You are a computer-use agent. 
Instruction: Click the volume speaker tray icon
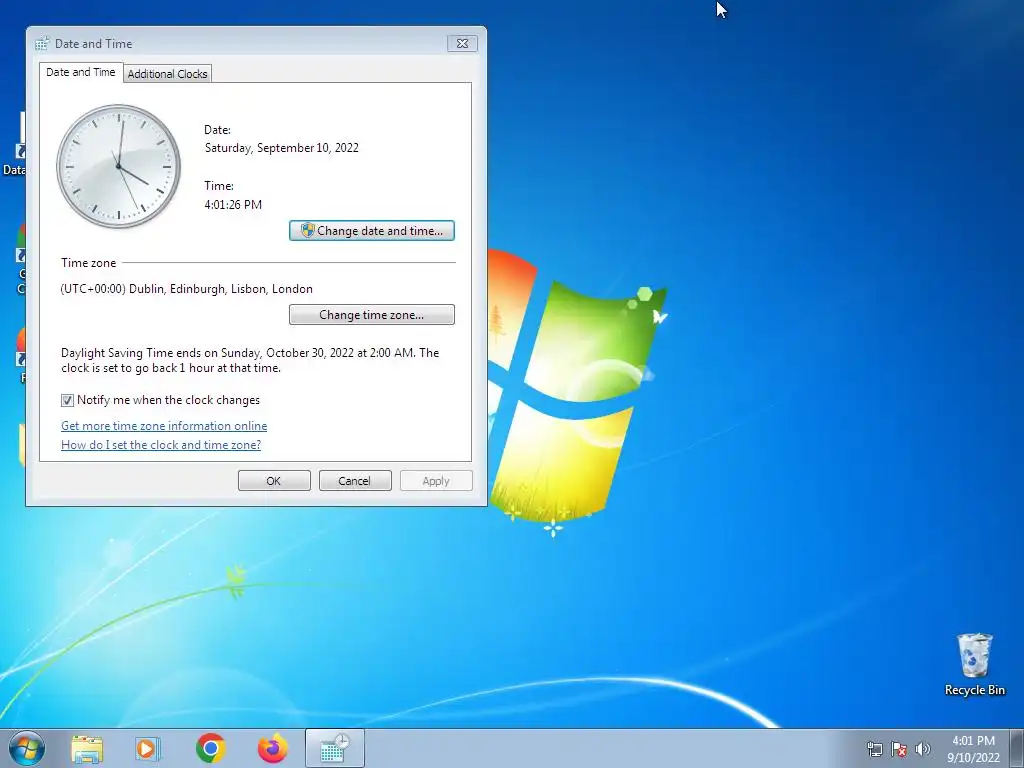pos(923,749)
